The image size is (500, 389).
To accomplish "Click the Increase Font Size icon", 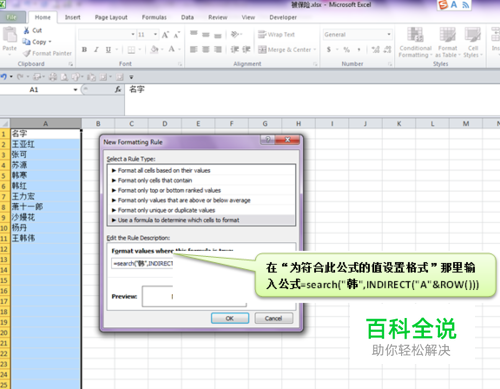I will (165, 35).
